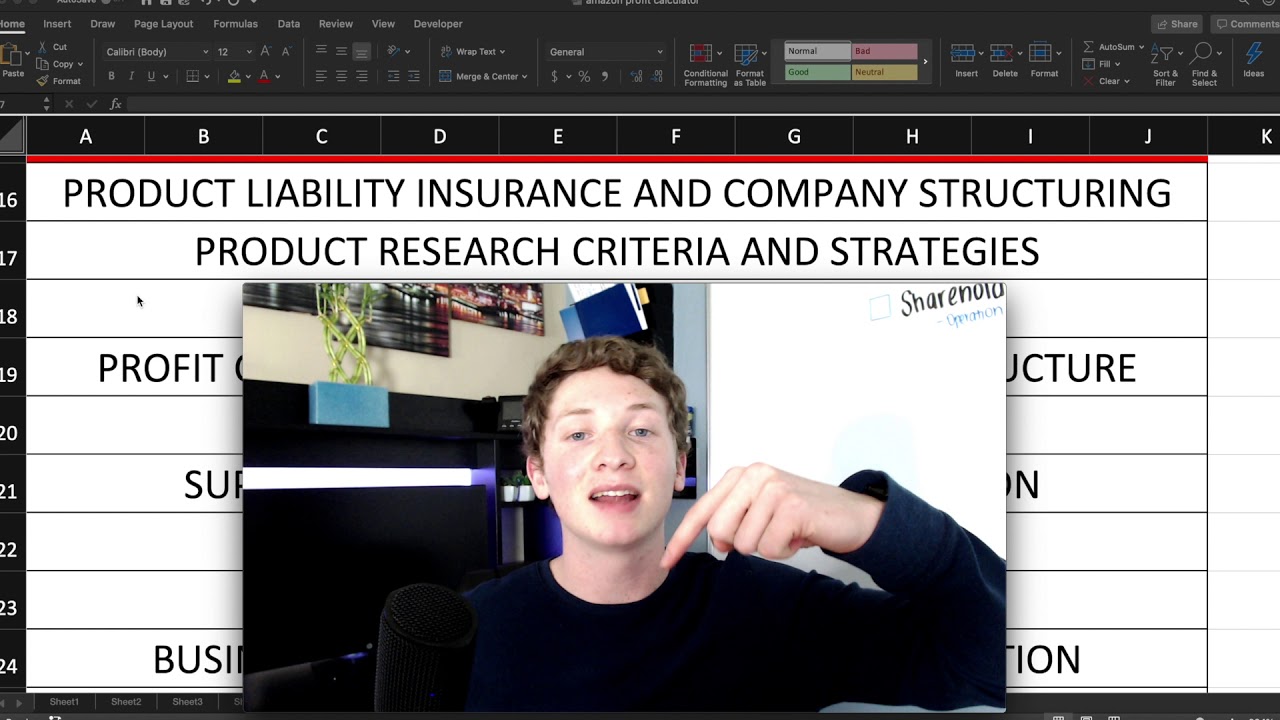The image size is (1280, 720).
Task: Toggle Underline formatting
Action: (151, 76)
